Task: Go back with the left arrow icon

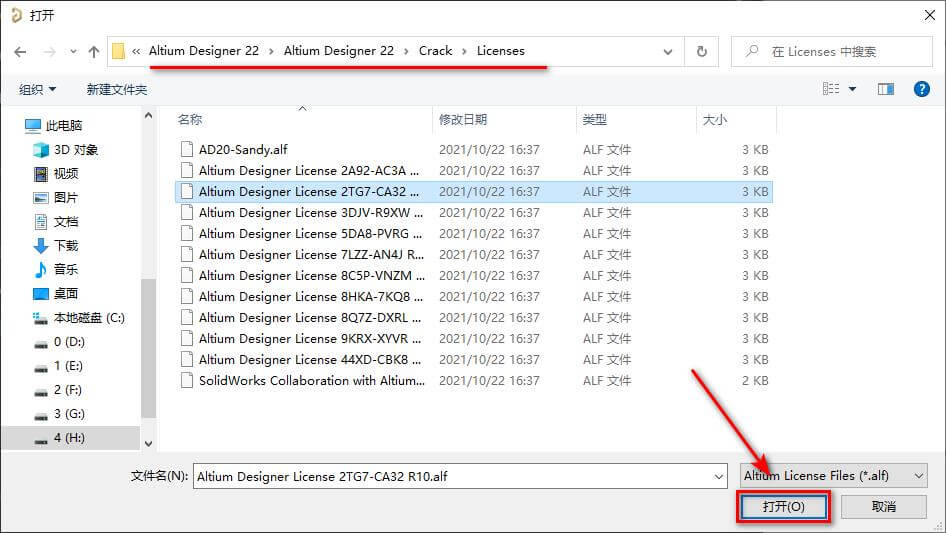Action: 20,52
